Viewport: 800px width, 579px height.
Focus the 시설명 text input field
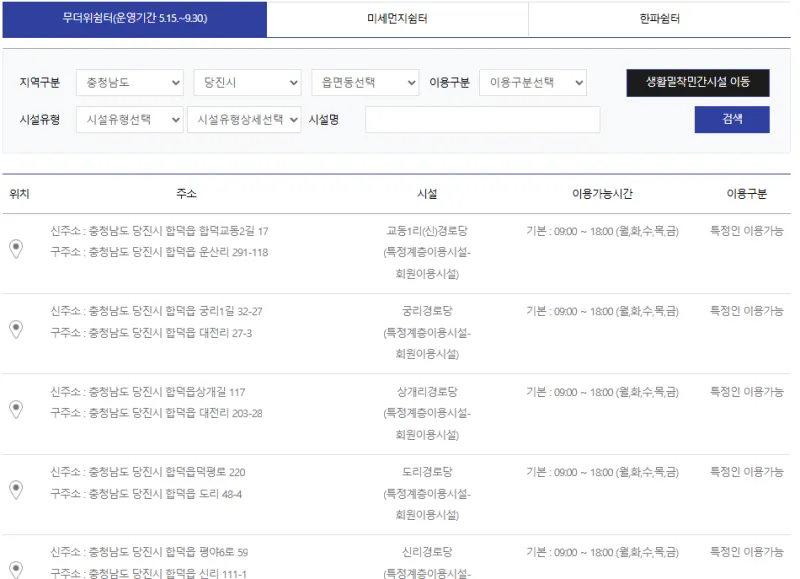(483, 120)
